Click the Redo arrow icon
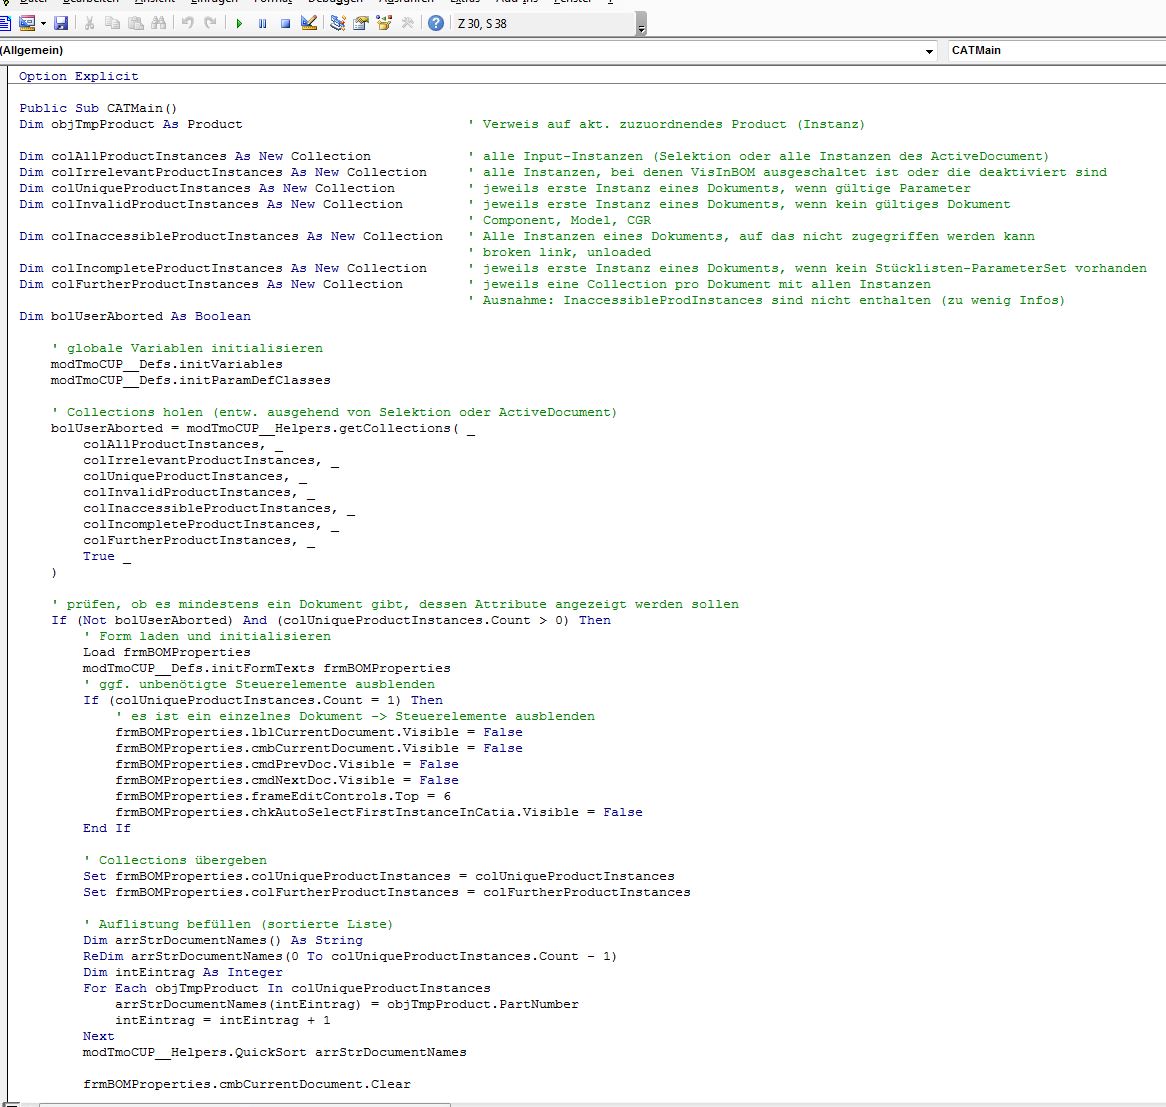 pos(210,23)
